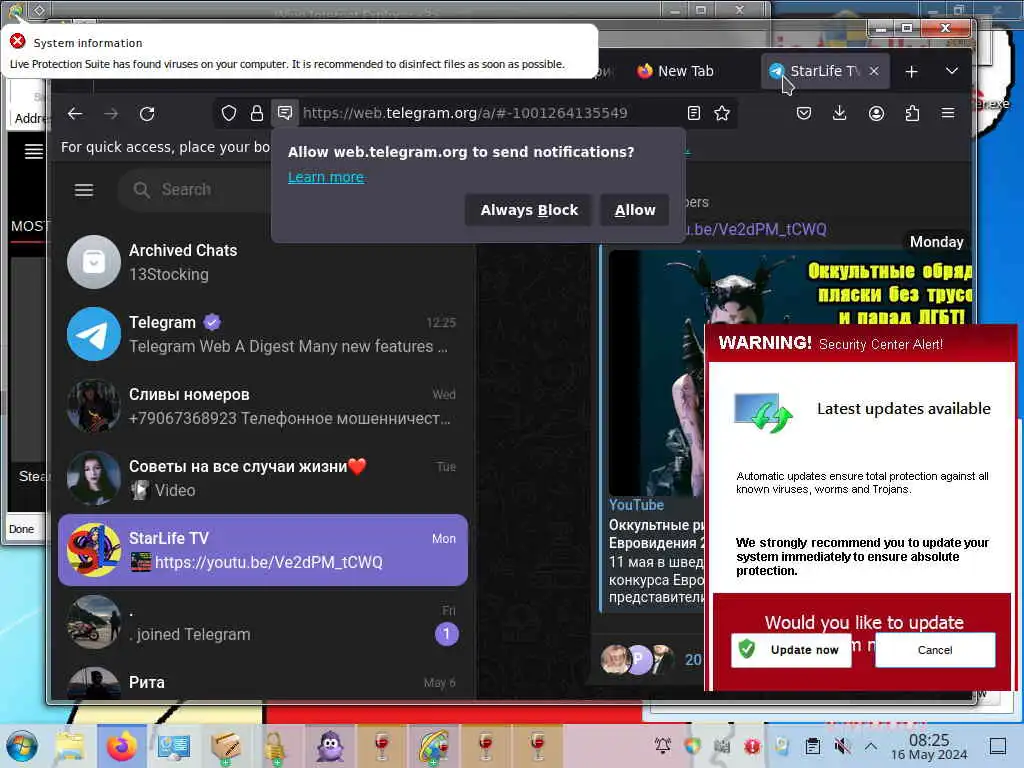
Task: Click the tray colored security shield
Action: pyautogui.click(x=693, y=746)
